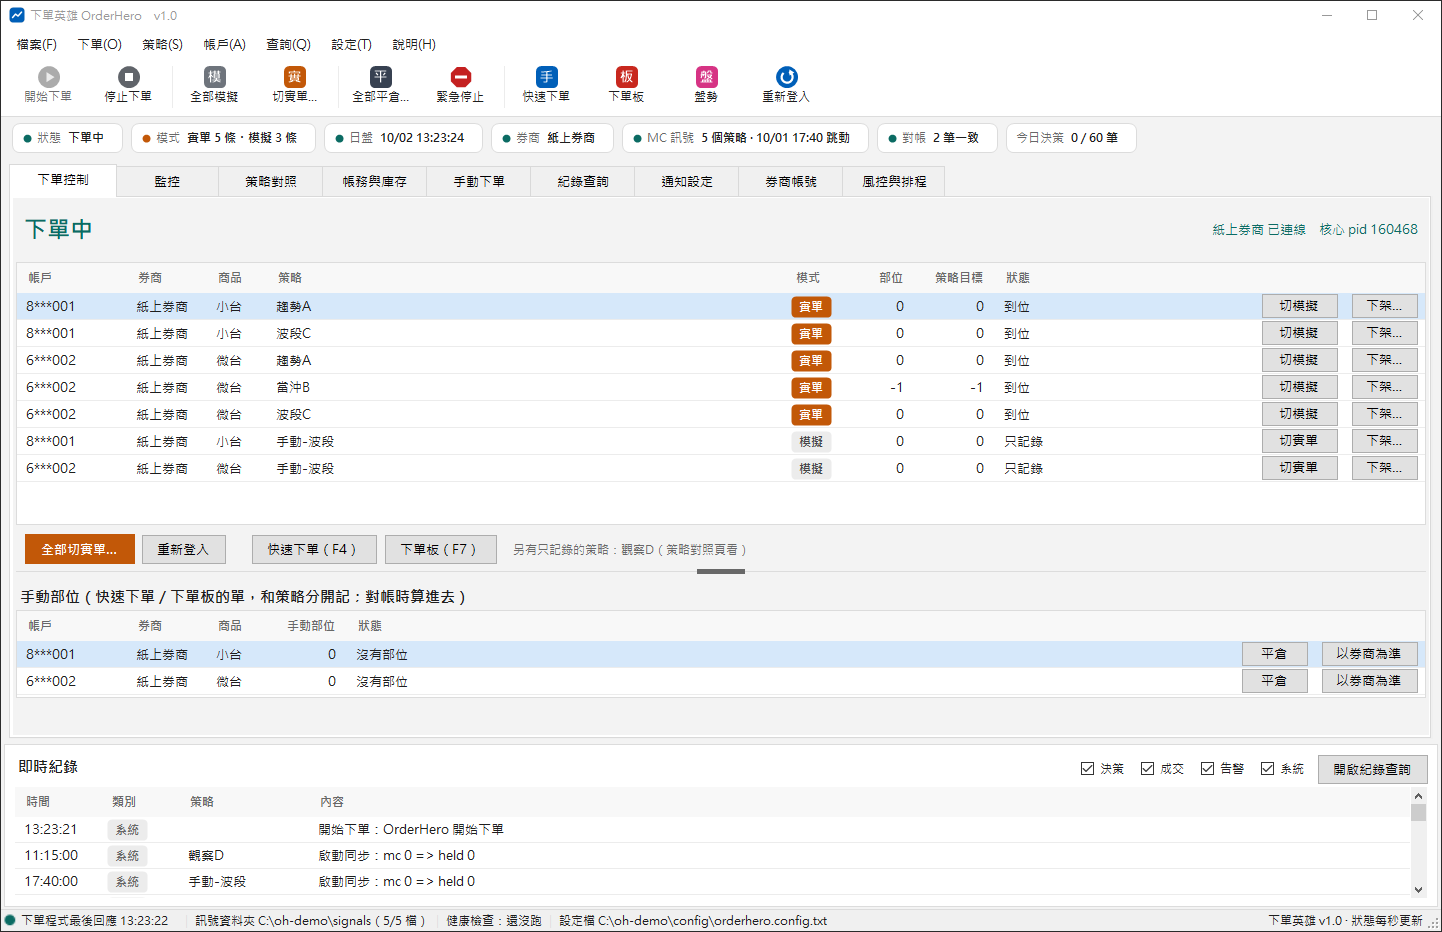The image size is (1442, 932).
Task: Select the 券商帳號 tab
Action: (791, 181)
